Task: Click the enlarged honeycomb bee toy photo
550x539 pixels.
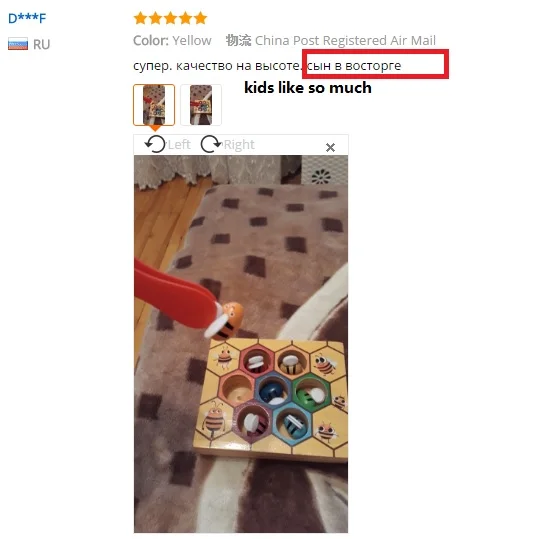Action: (x=241, y=344)
